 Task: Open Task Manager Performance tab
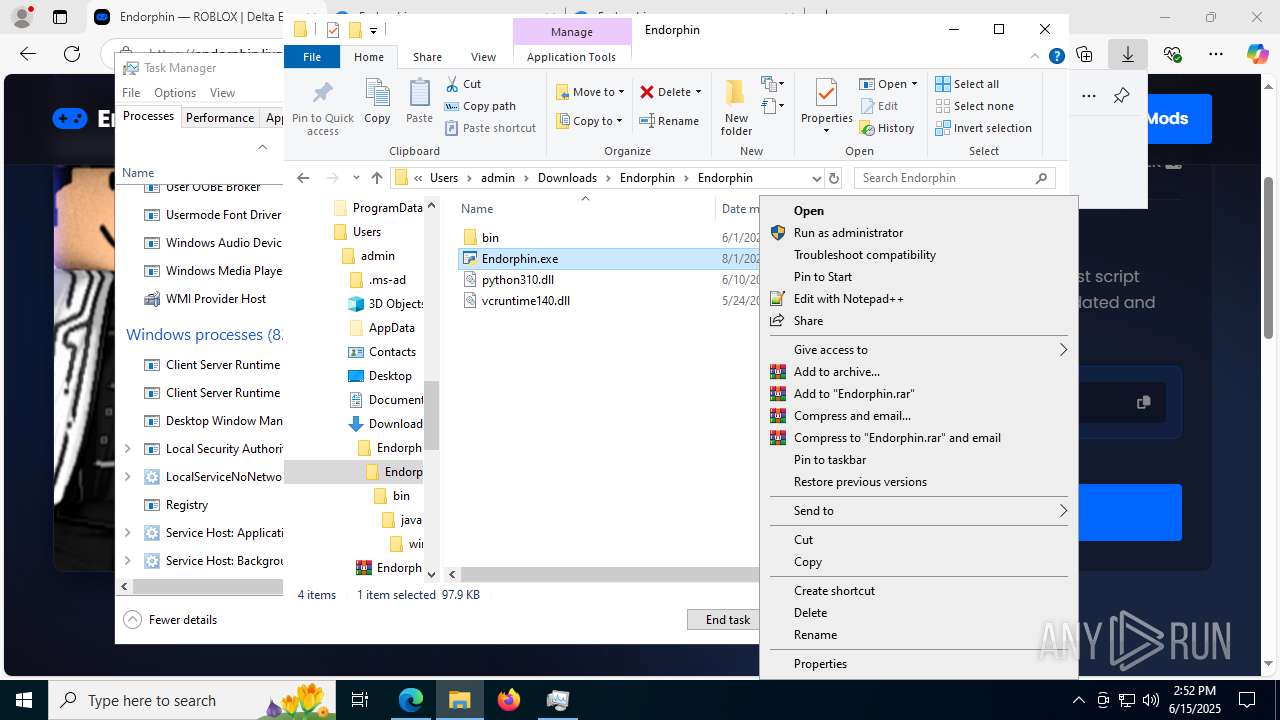(220, 118)
